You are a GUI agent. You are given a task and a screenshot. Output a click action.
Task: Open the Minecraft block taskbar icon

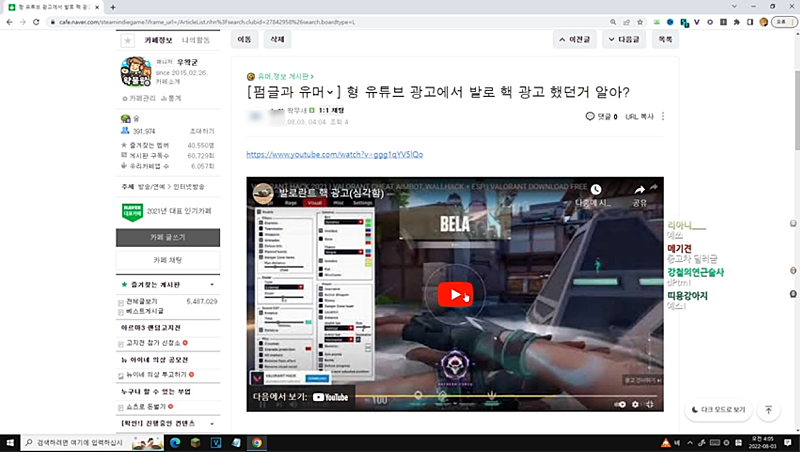195,443
